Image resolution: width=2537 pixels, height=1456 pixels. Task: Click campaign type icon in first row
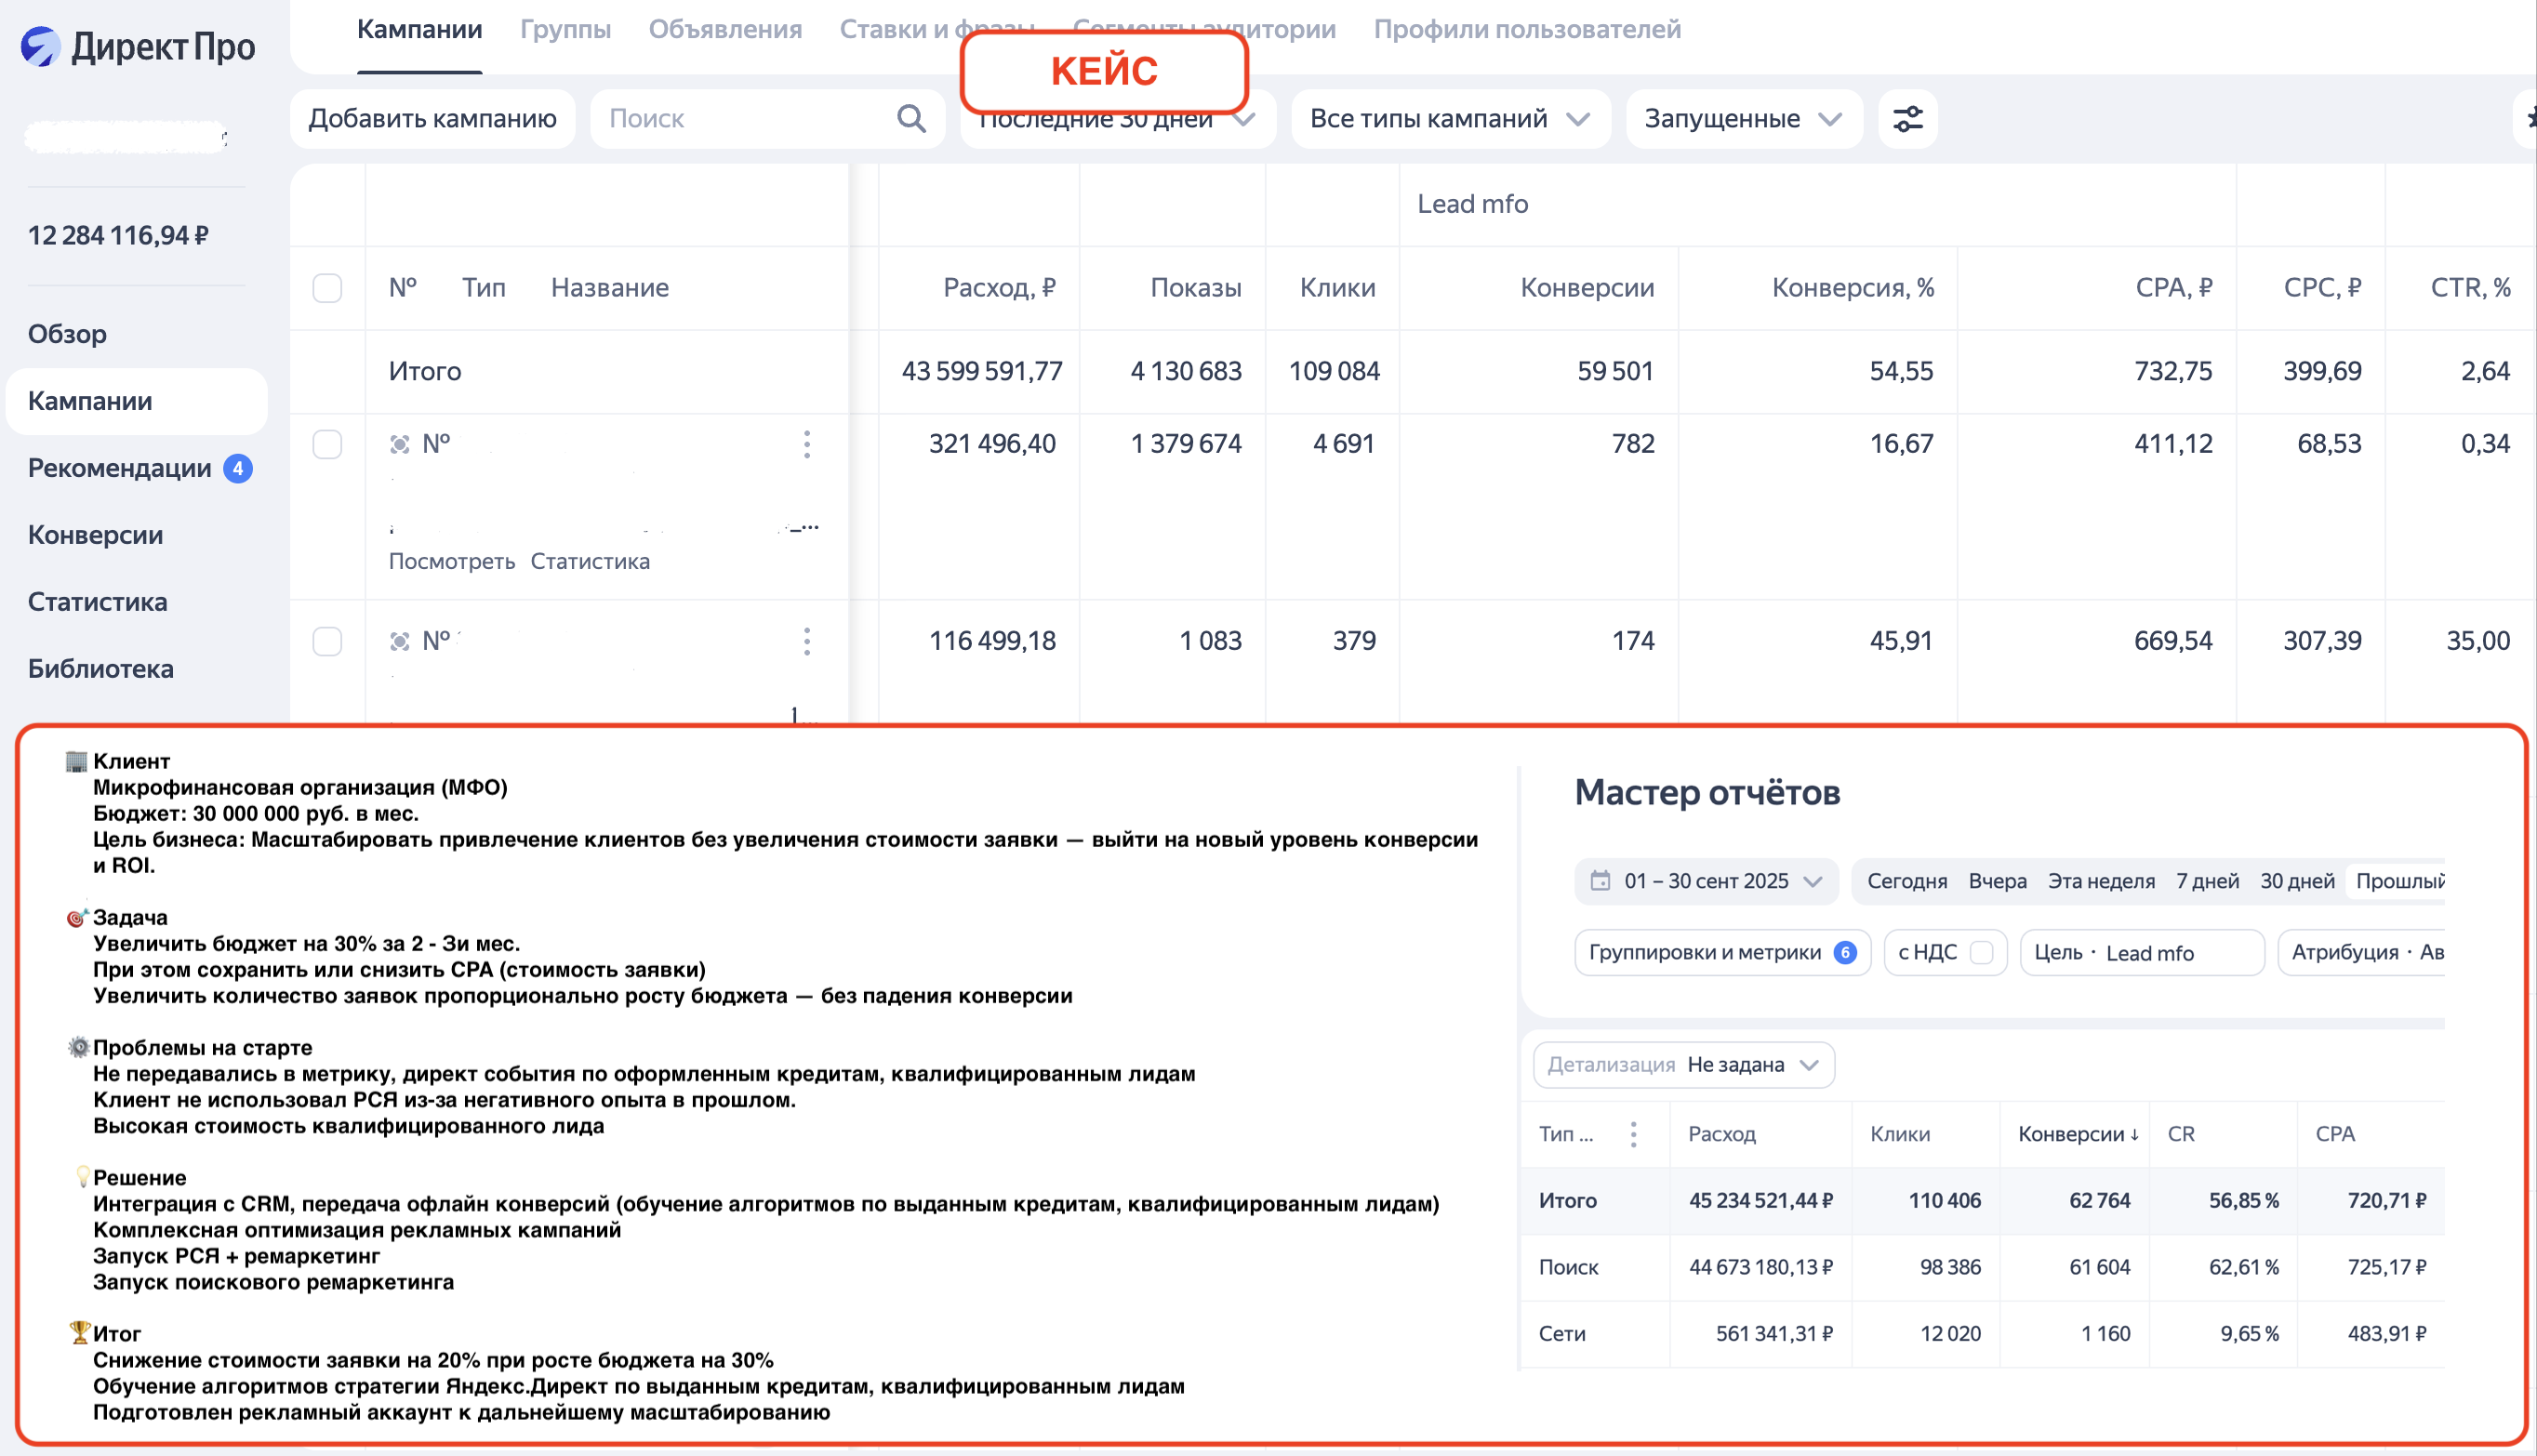pyautogui.click(x=400, y=444)
